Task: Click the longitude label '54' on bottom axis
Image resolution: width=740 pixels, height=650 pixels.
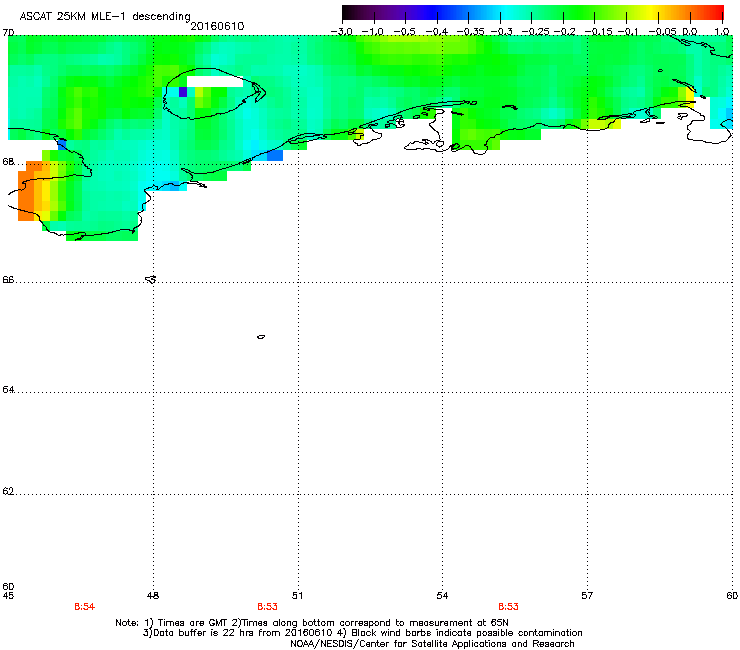Action: [442, 596]
